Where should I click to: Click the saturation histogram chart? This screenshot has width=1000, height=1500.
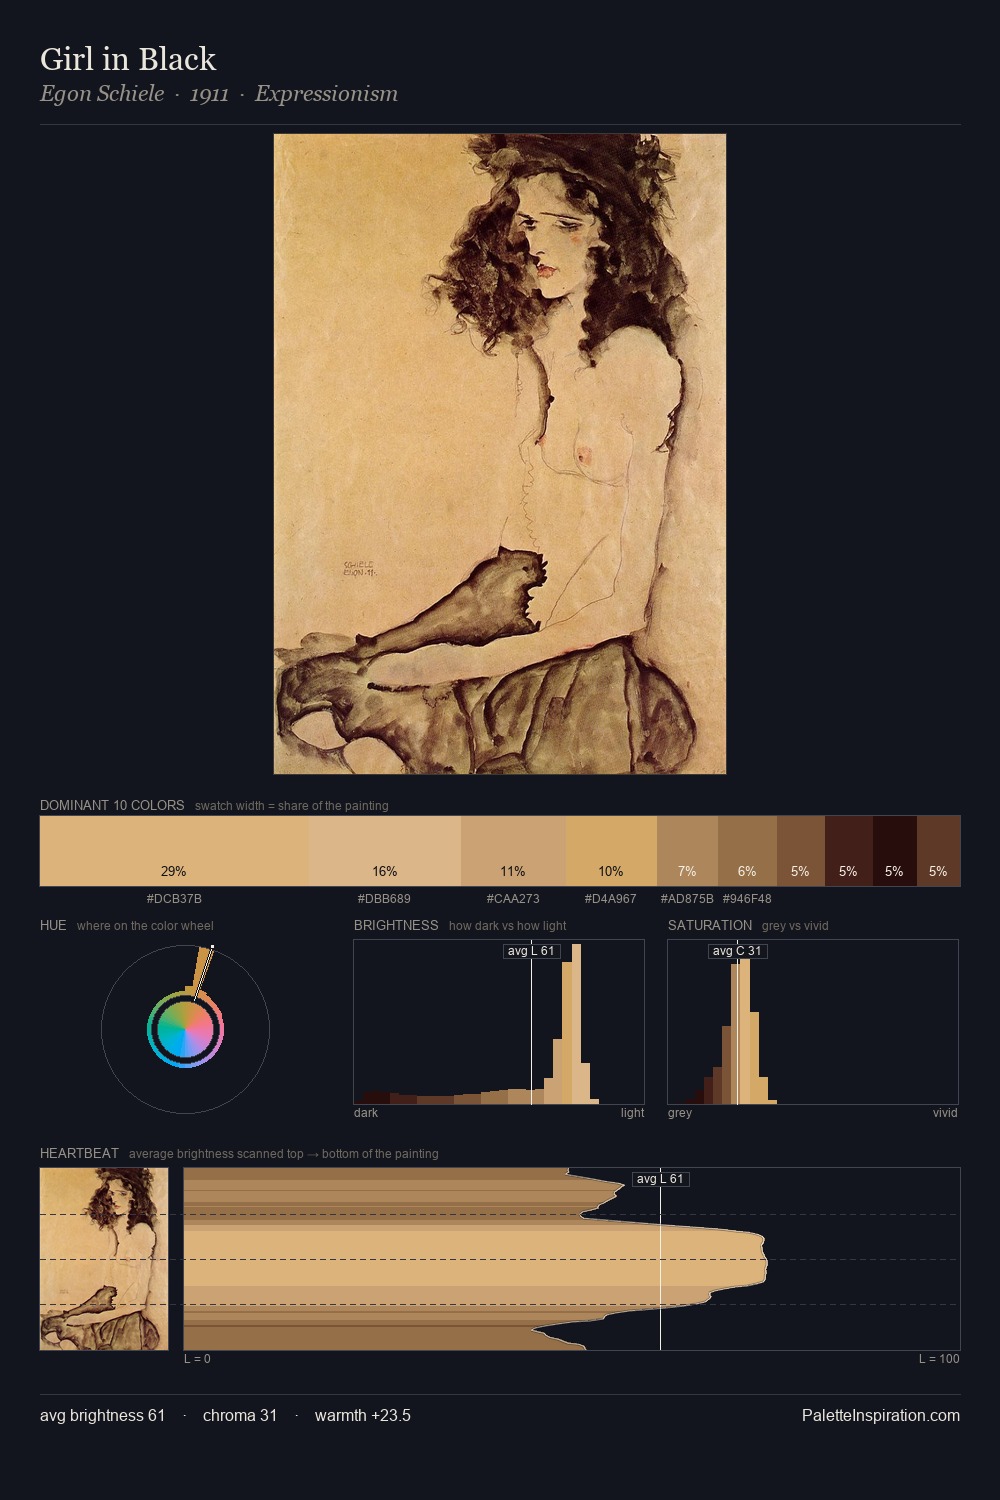pyautogui.click(x=813, y=1022)
